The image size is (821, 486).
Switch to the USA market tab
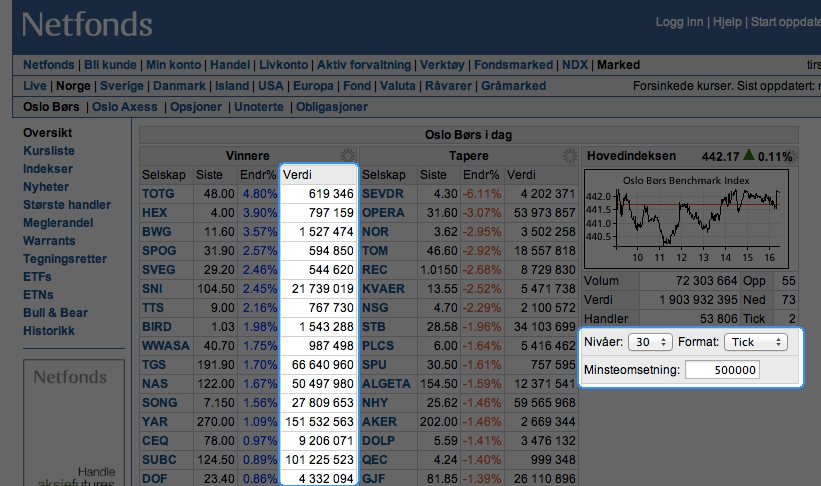tap(271, 86)
